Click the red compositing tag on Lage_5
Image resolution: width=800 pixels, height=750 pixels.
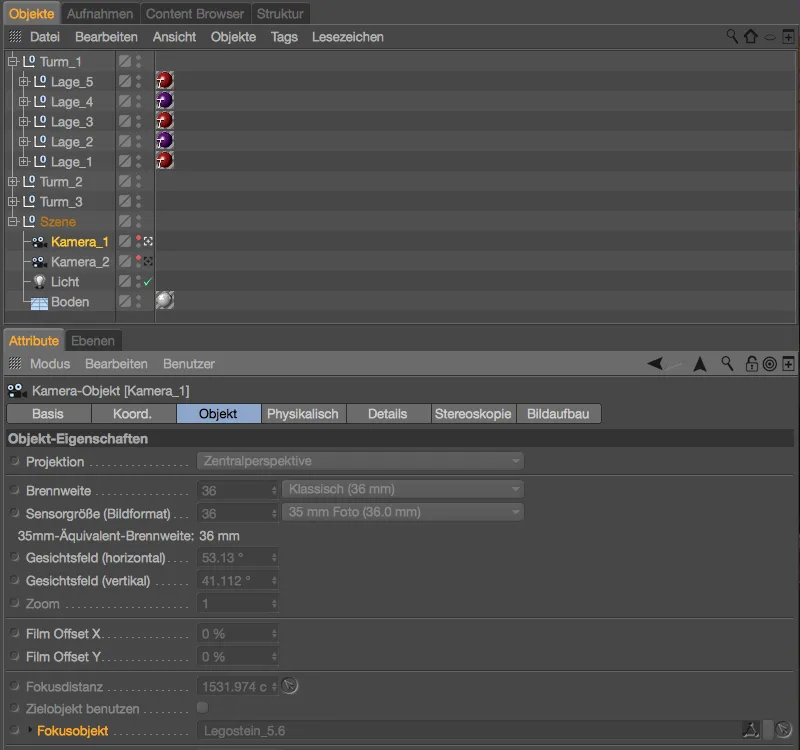(164, 81)
